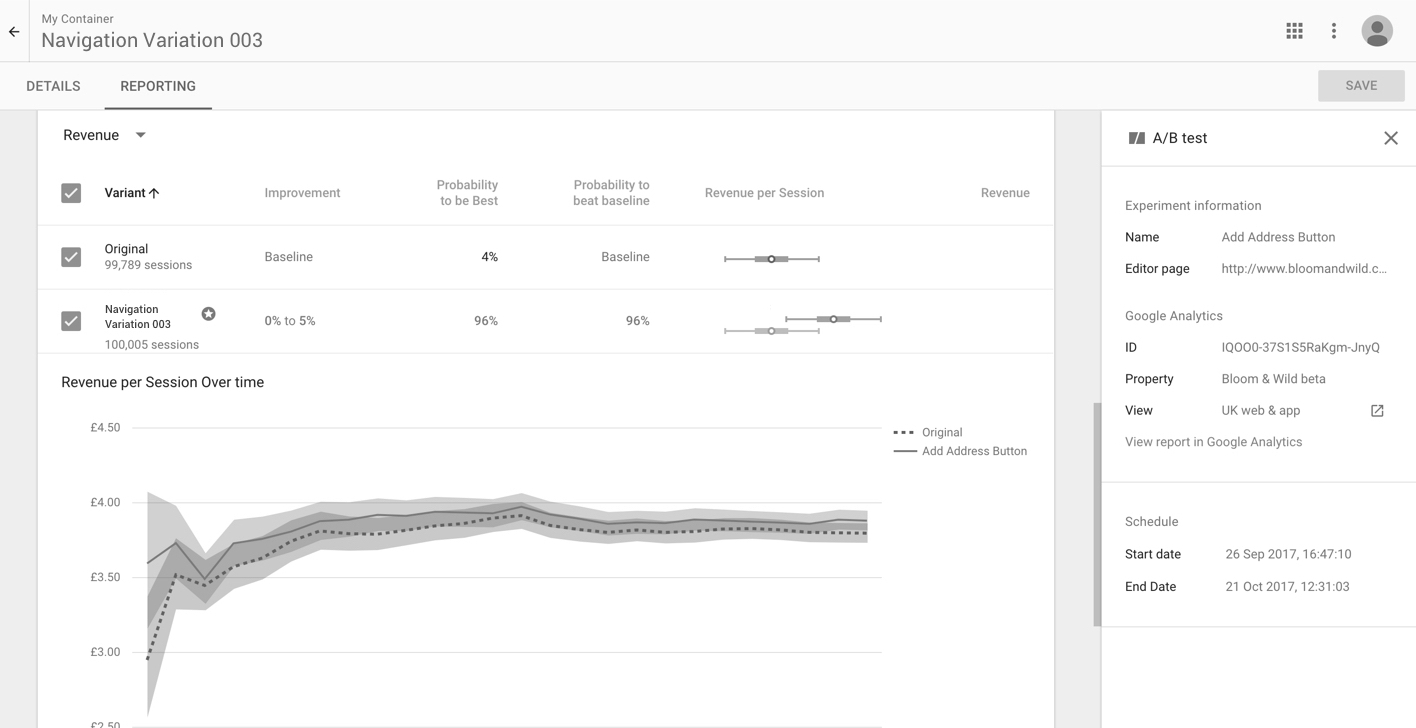
Task: Sort by Improvement column header
Action: click(x=302, y=193)
